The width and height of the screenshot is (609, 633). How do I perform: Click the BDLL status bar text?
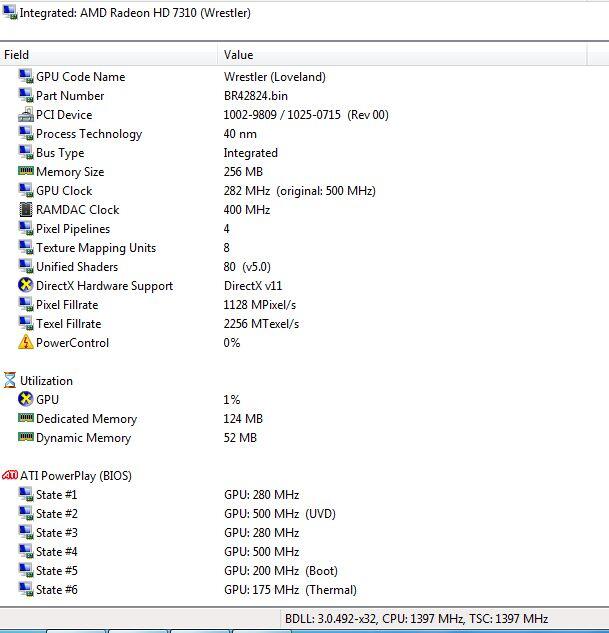tap(416, 618)
